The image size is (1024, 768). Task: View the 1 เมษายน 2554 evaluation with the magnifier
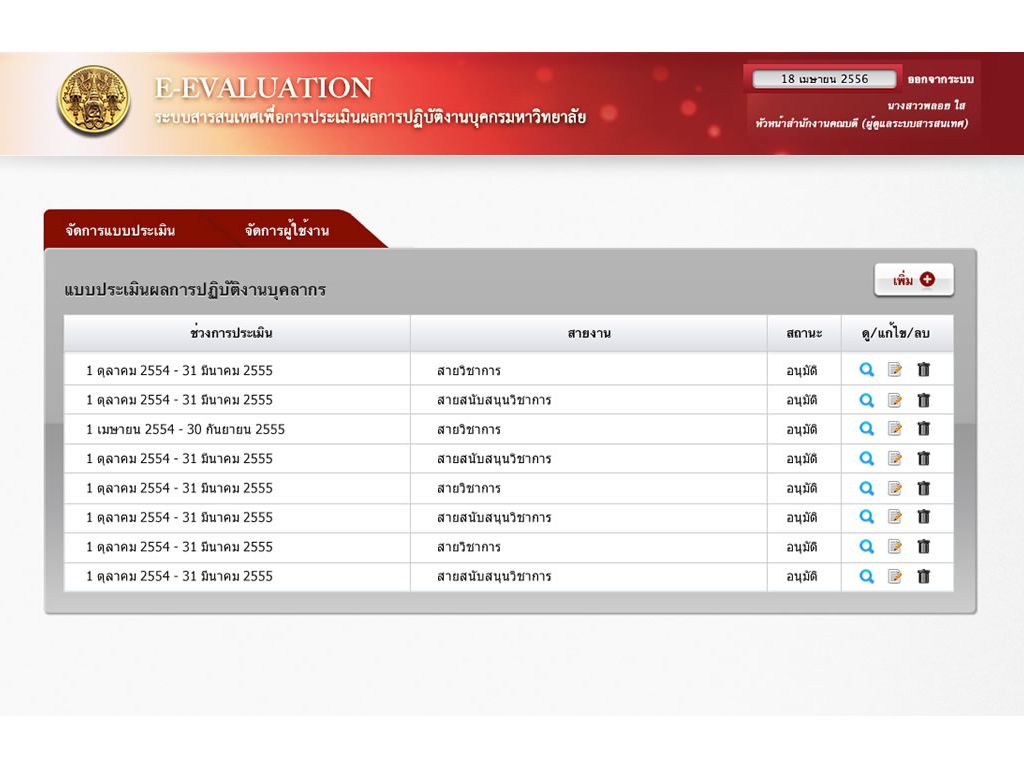866,429
